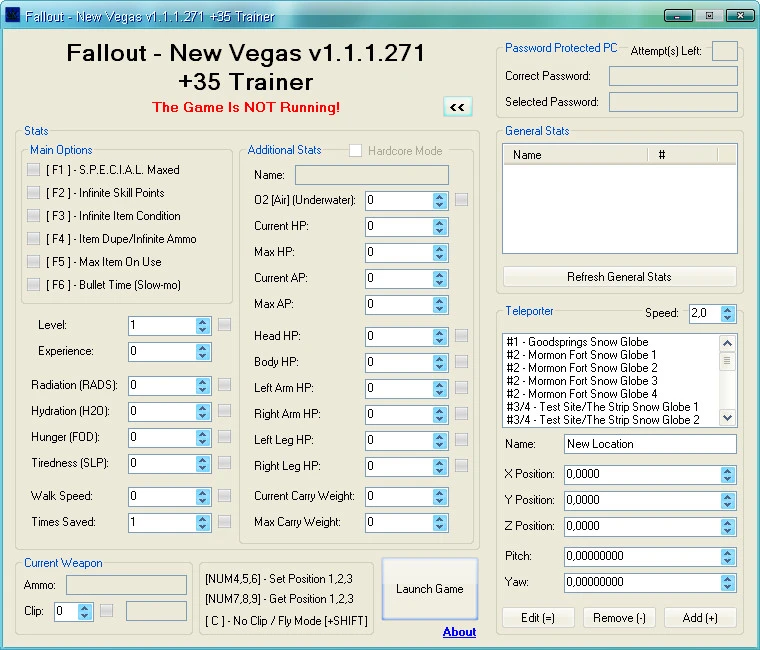Click Refresh General Stats button
The width and height of the screenshot is (760, 650).
pos(619,277)
